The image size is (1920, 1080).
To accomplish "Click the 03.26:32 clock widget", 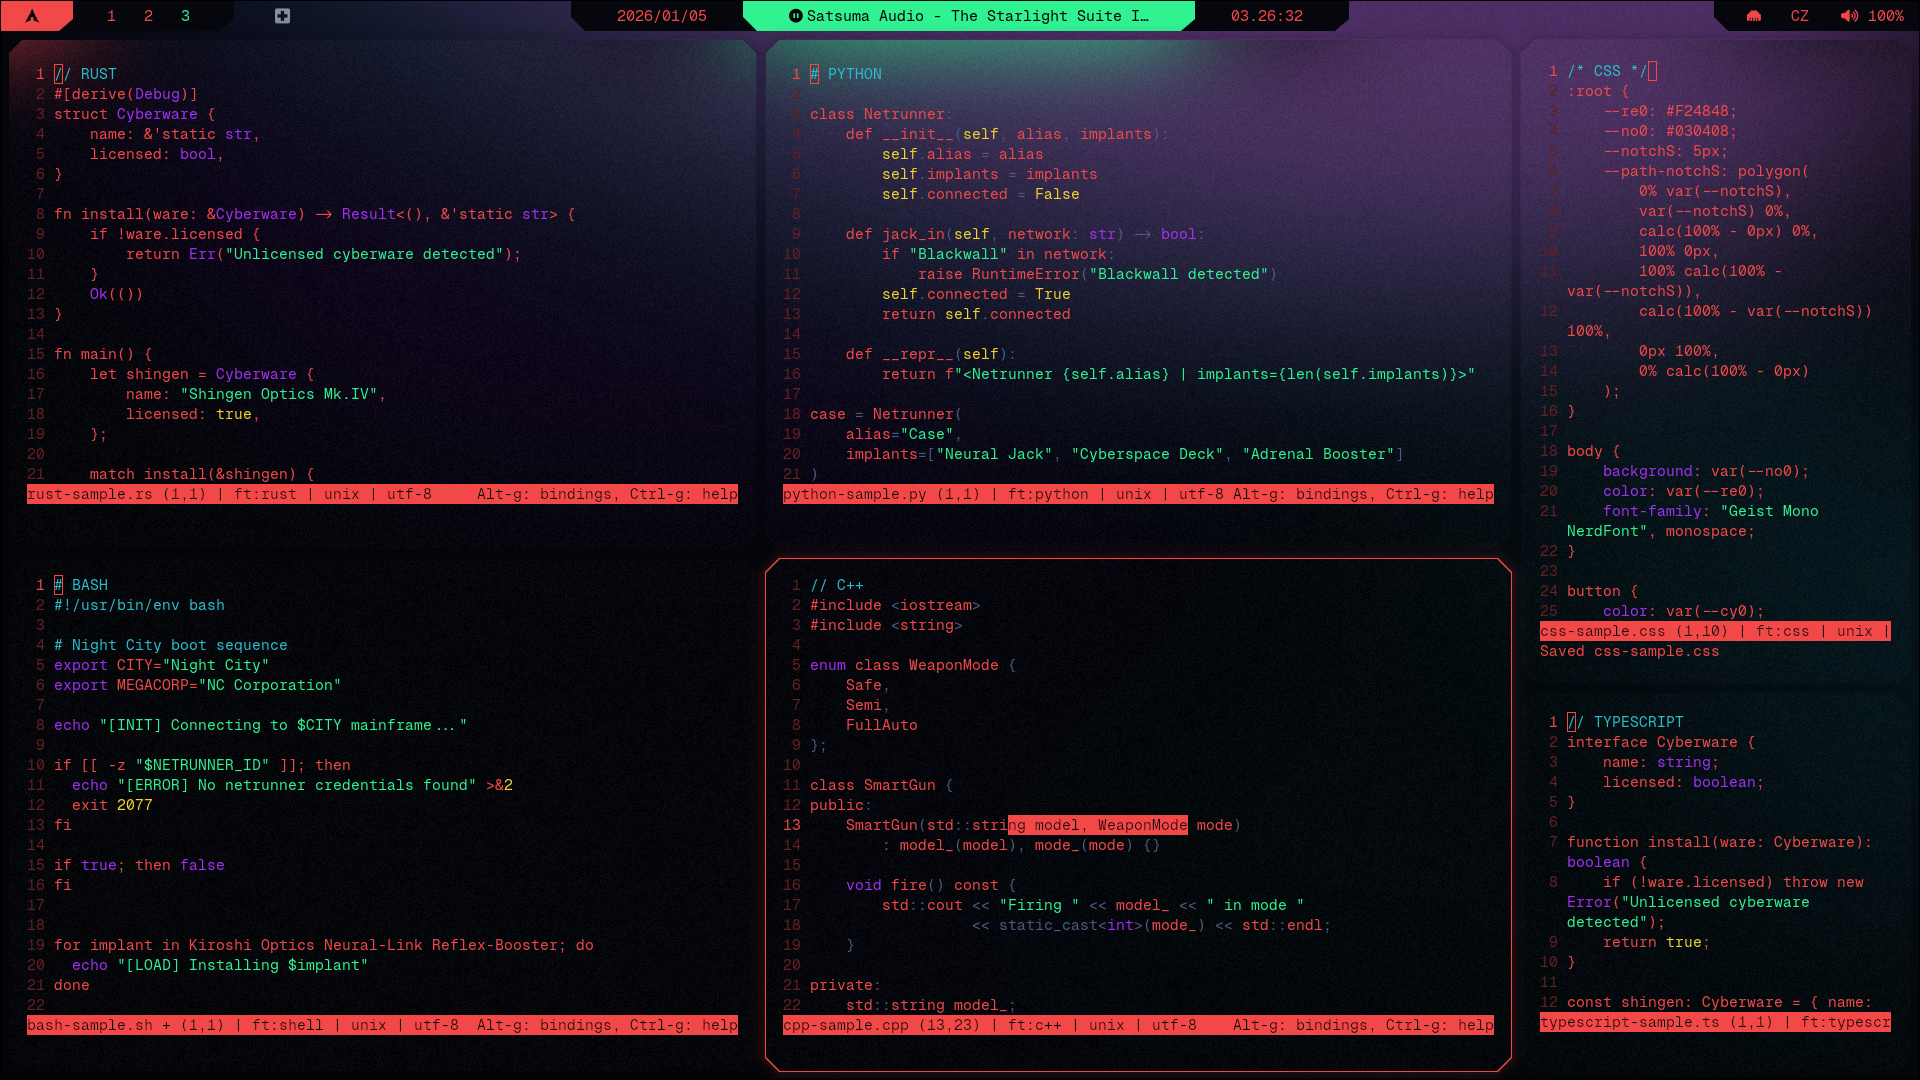I will click(x=1266, y=16).
